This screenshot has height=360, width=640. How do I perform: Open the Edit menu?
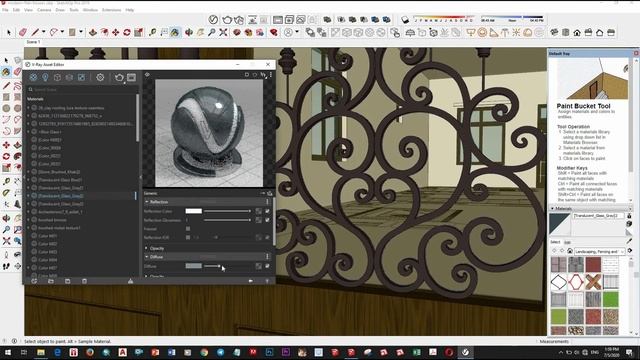pos(16,10)
